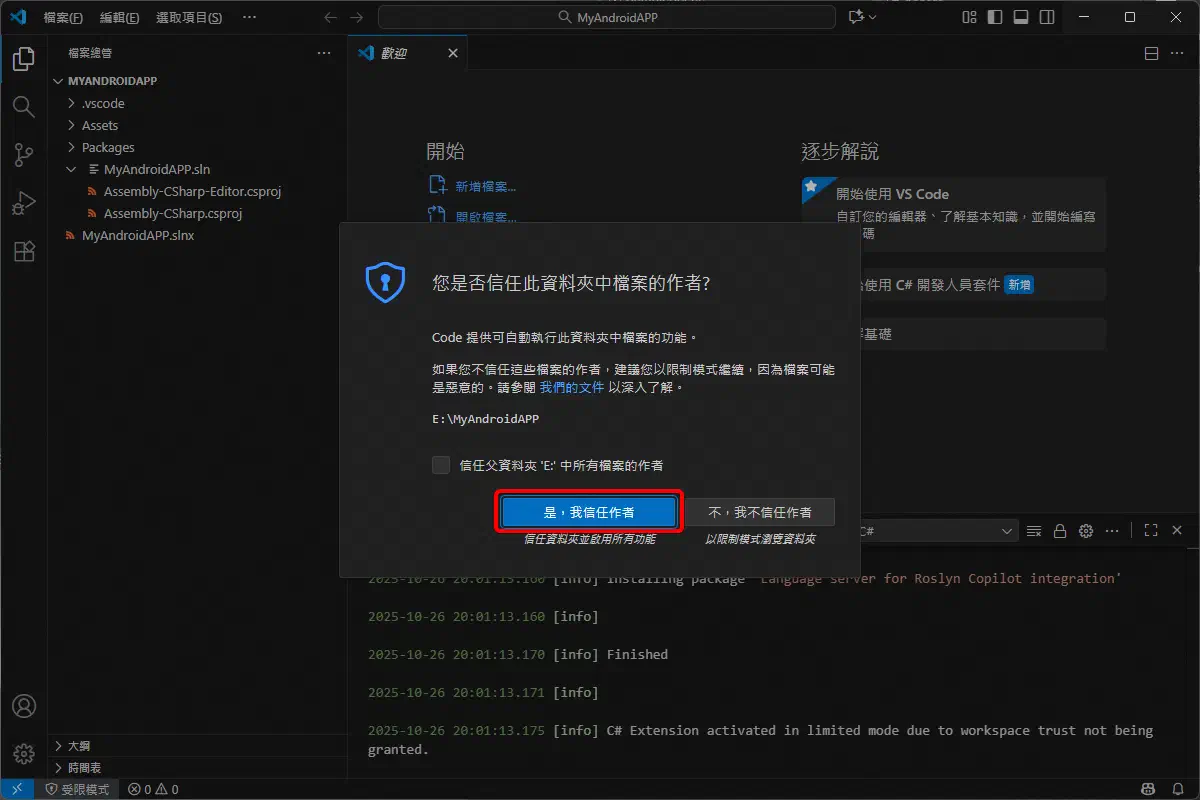Open Source Control view
The width and height of the screenshot is (1200, 800).
point(24,155)
